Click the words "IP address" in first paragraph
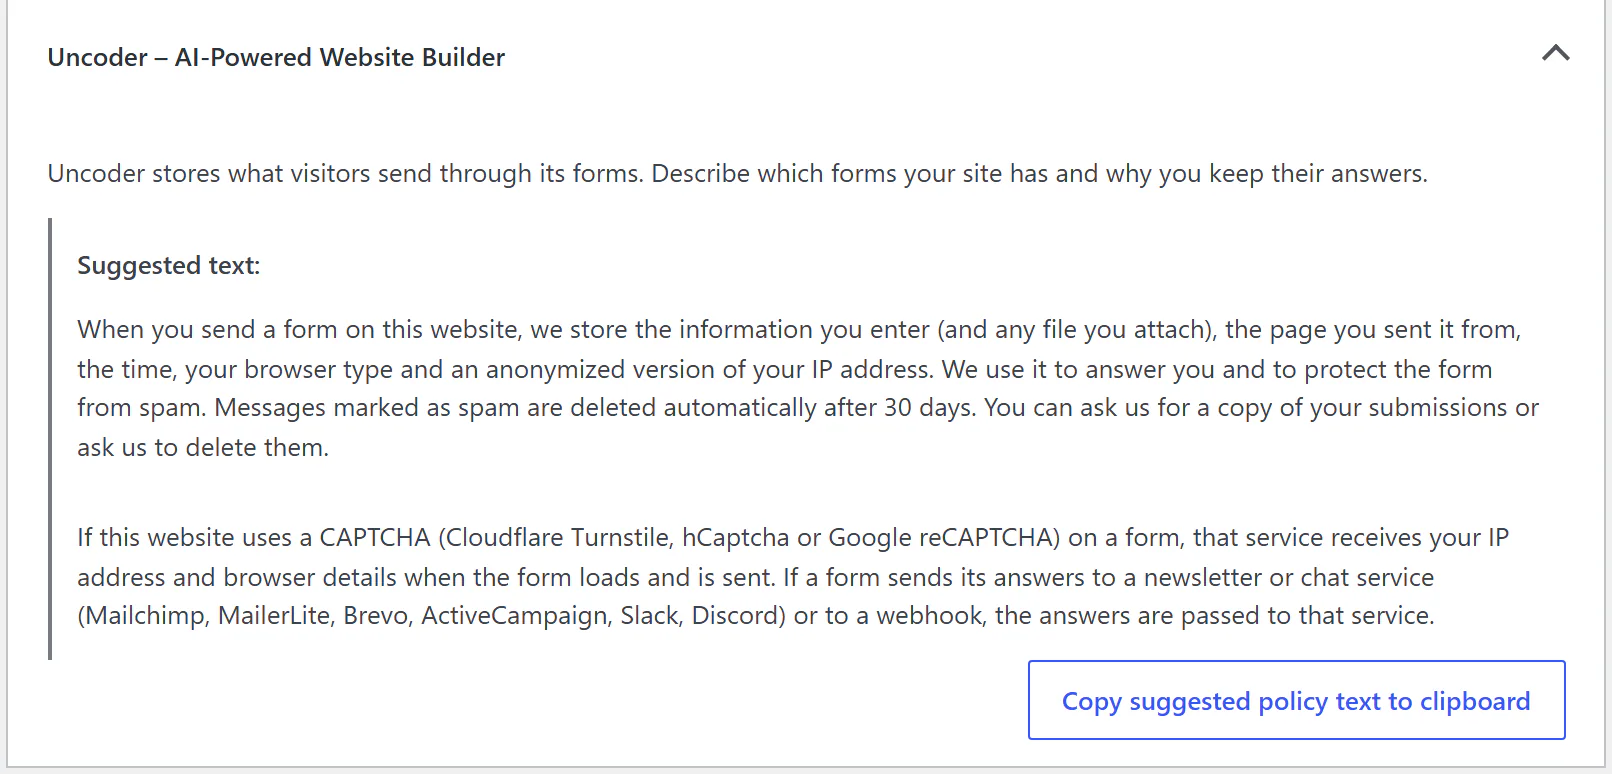 click(871, 370)
